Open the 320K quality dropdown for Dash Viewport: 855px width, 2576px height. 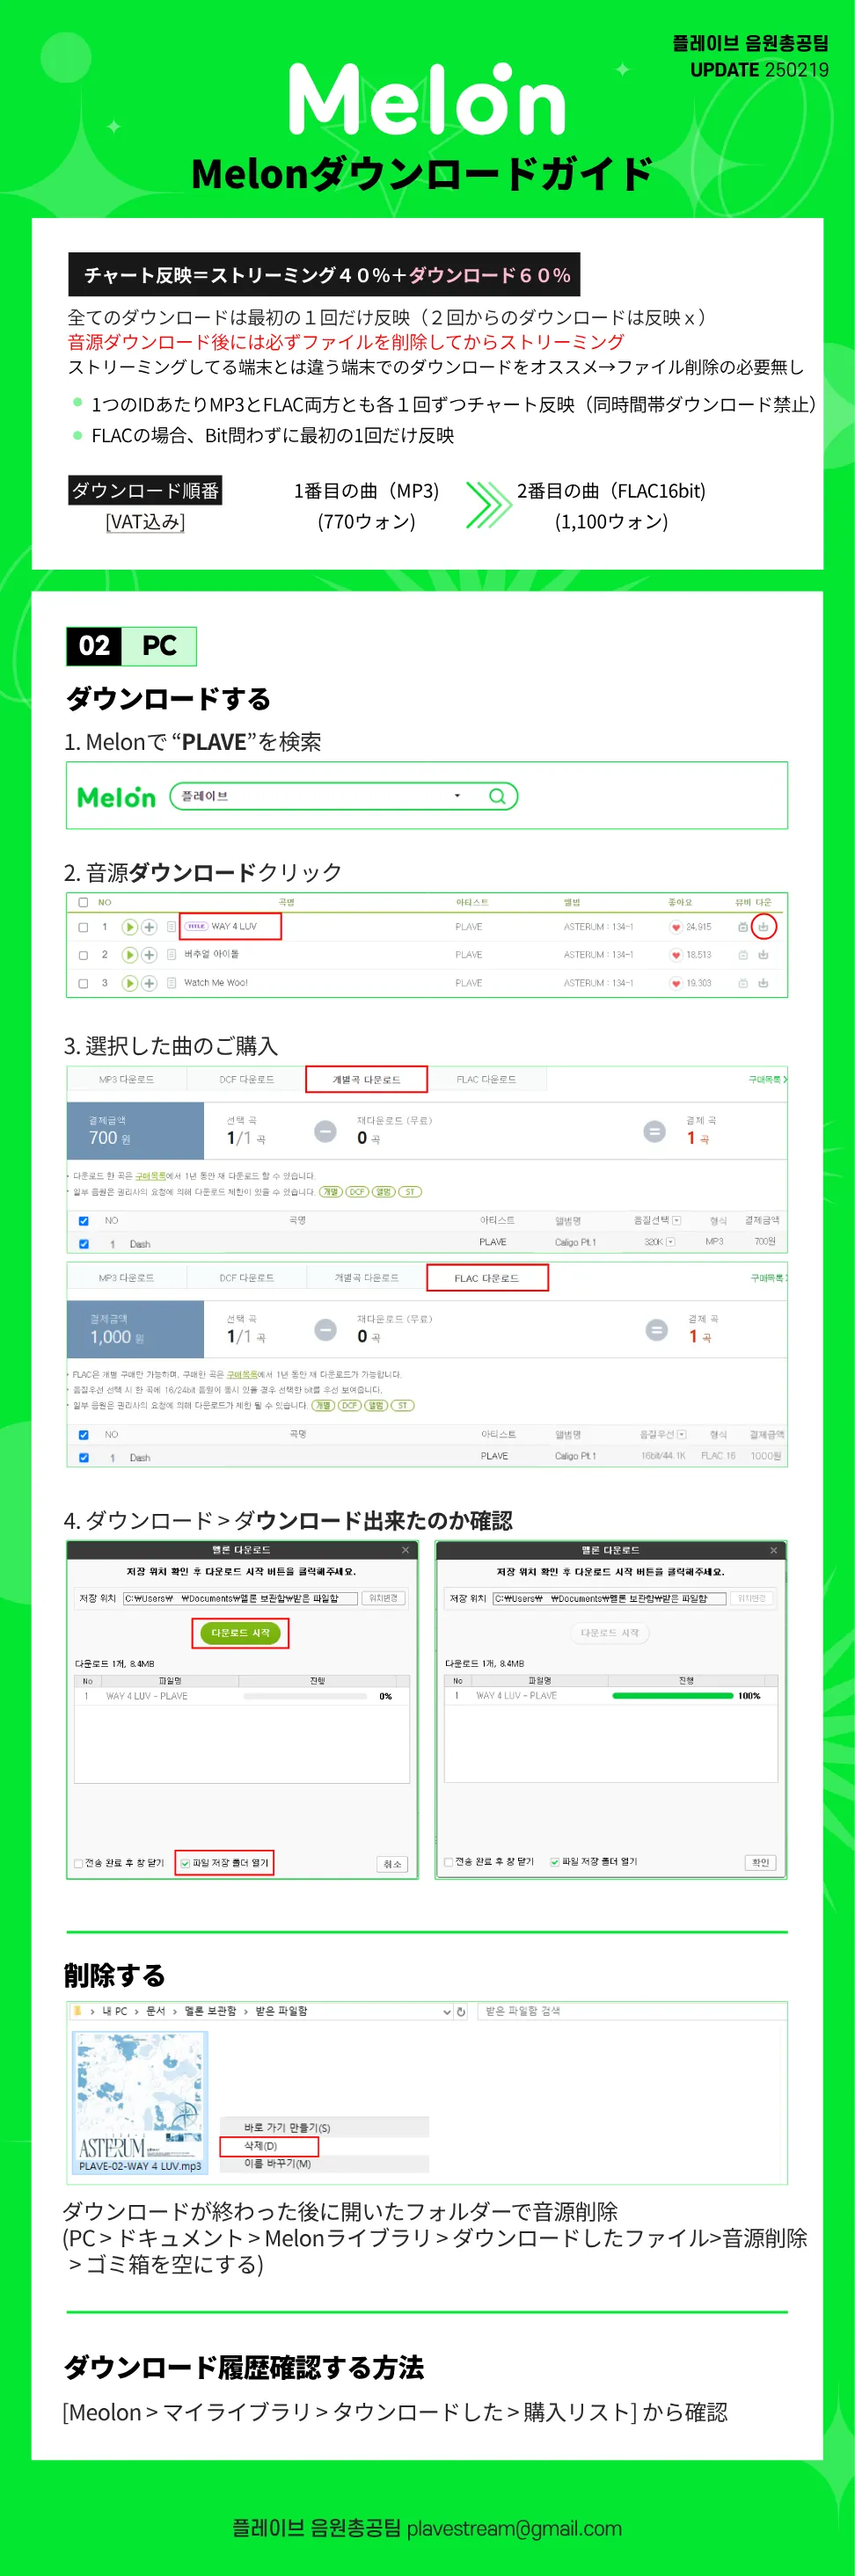(x=670, y=1242)
